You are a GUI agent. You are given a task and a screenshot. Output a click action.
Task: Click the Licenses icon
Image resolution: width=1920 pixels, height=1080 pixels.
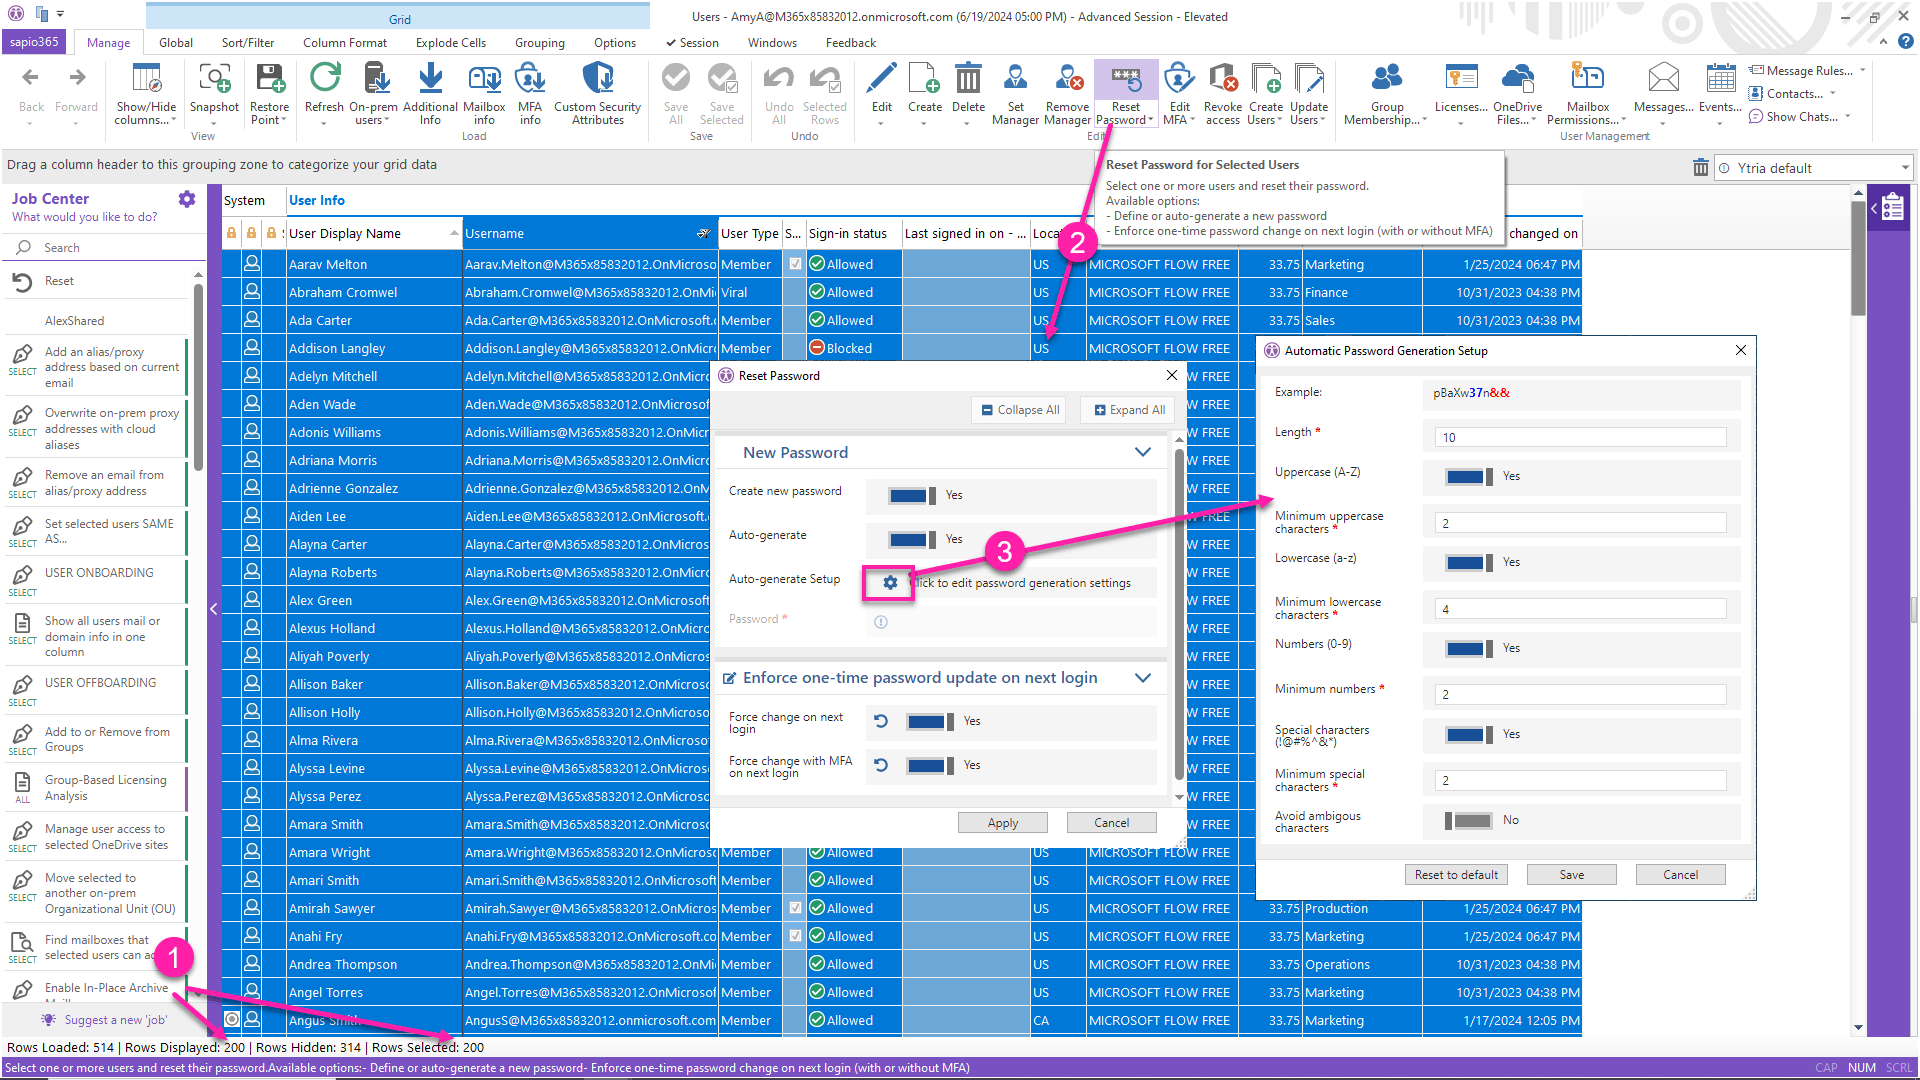coord(1460,90)
